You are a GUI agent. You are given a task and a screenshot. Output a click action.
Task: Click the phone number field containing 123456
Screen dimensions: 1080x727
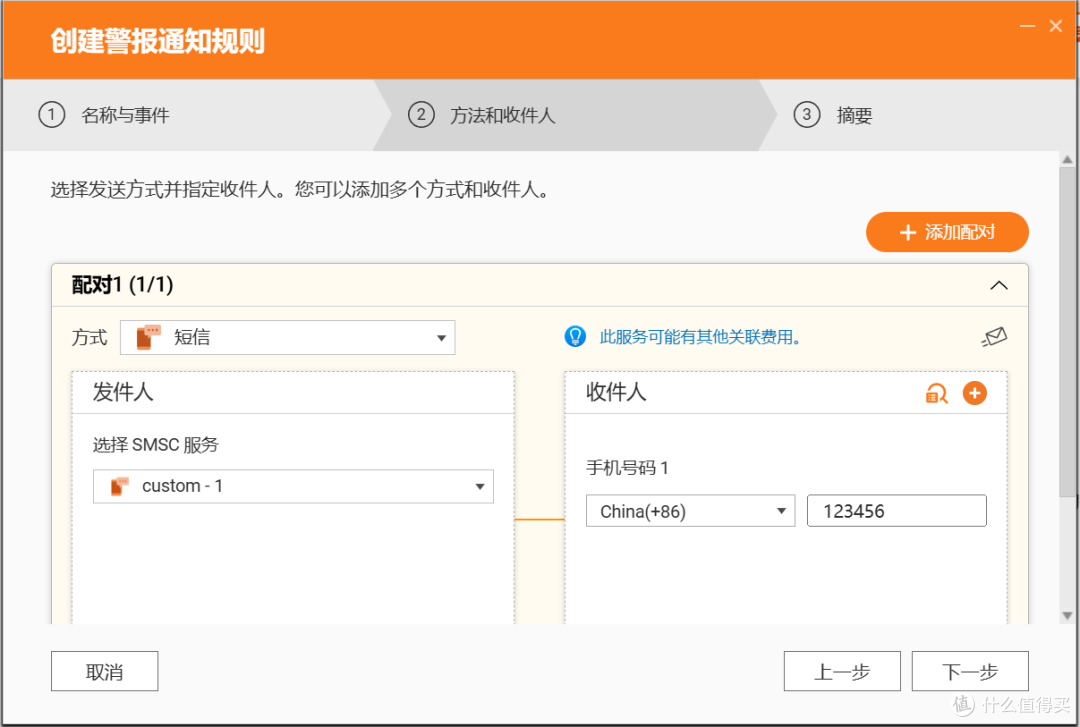tap(896, 511)
